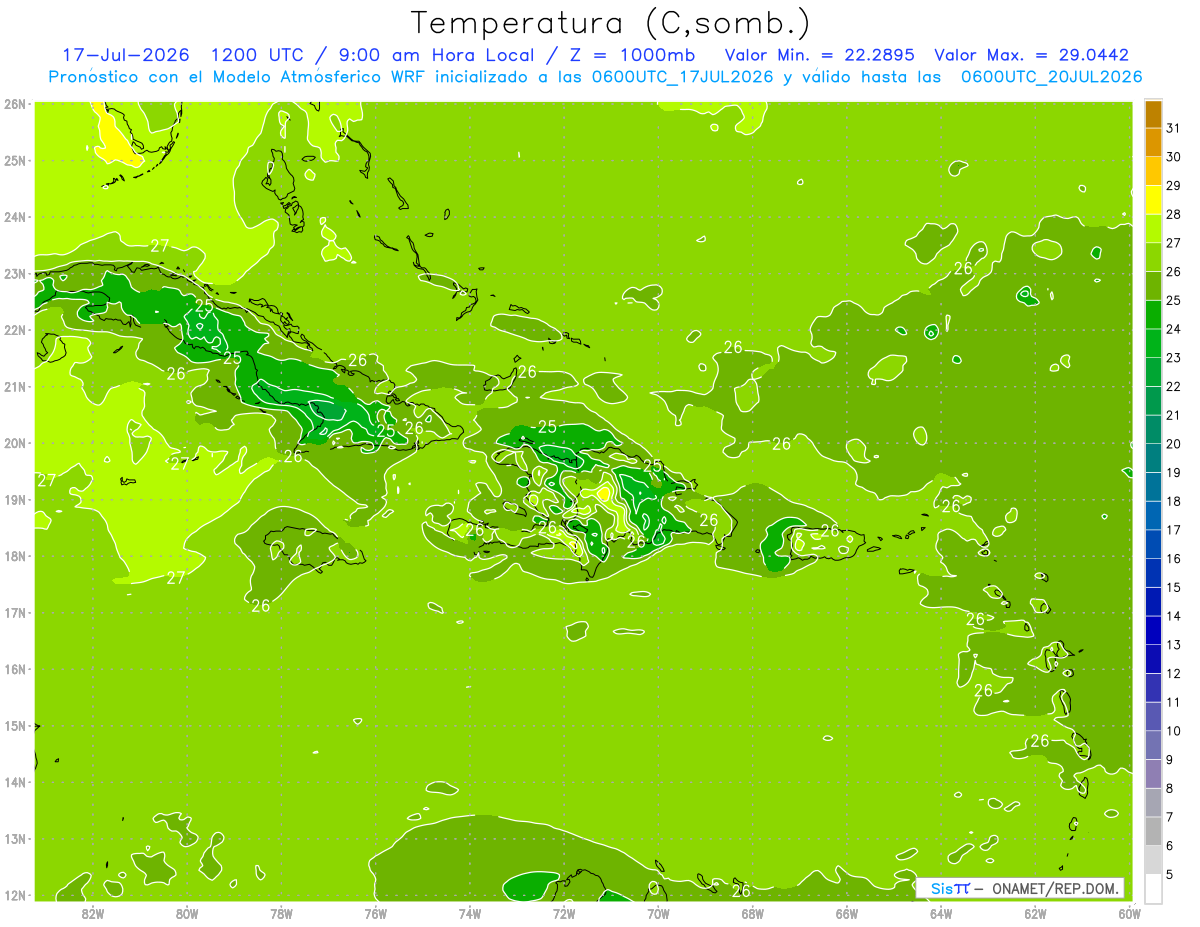1200x927 pixels.
Task: Click the legend value '16'
Action: (1173, 559)
